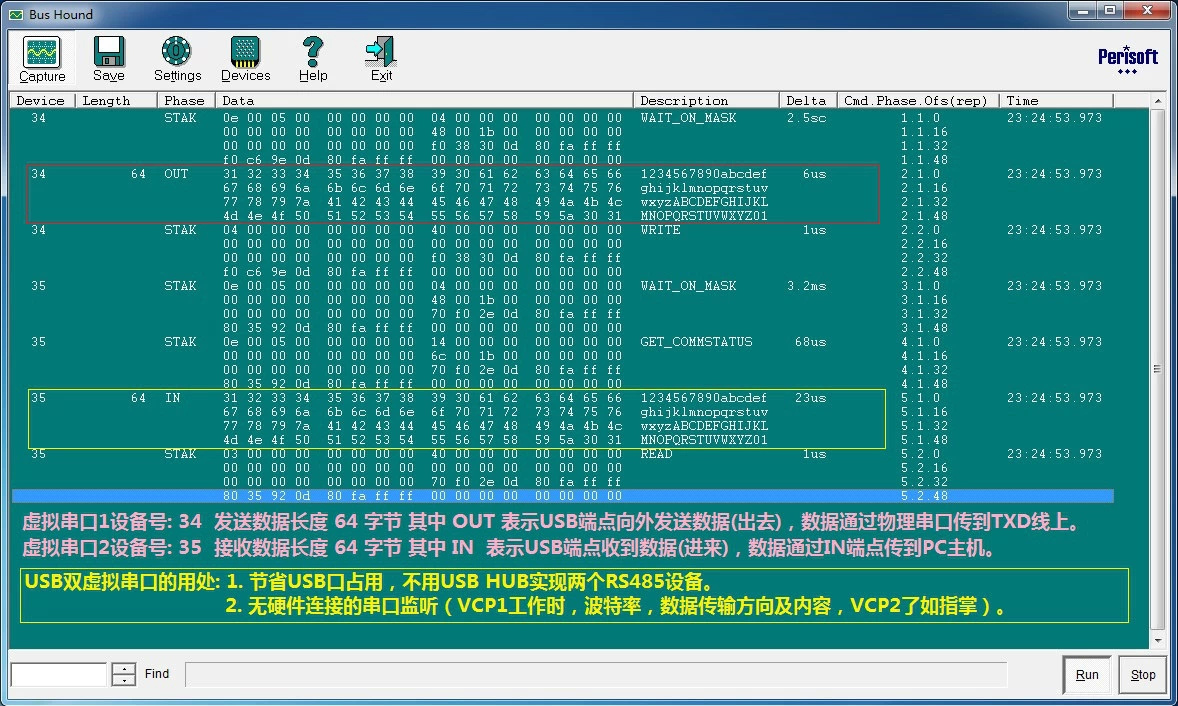This screenshot has height=706, width=1178.
Task: Click the Description column header
Action: tap(706, 101)
